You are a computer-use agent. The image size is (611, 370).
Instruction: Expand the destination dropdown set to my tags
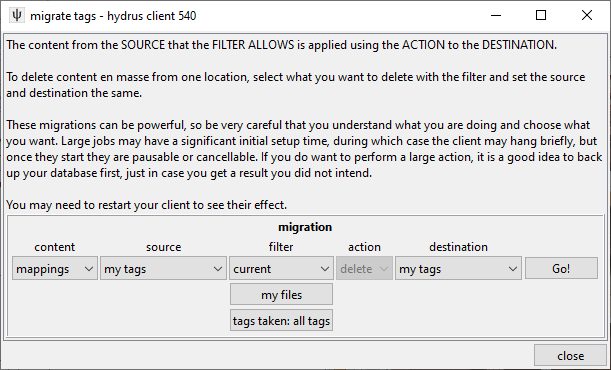(x=458, y=268)
